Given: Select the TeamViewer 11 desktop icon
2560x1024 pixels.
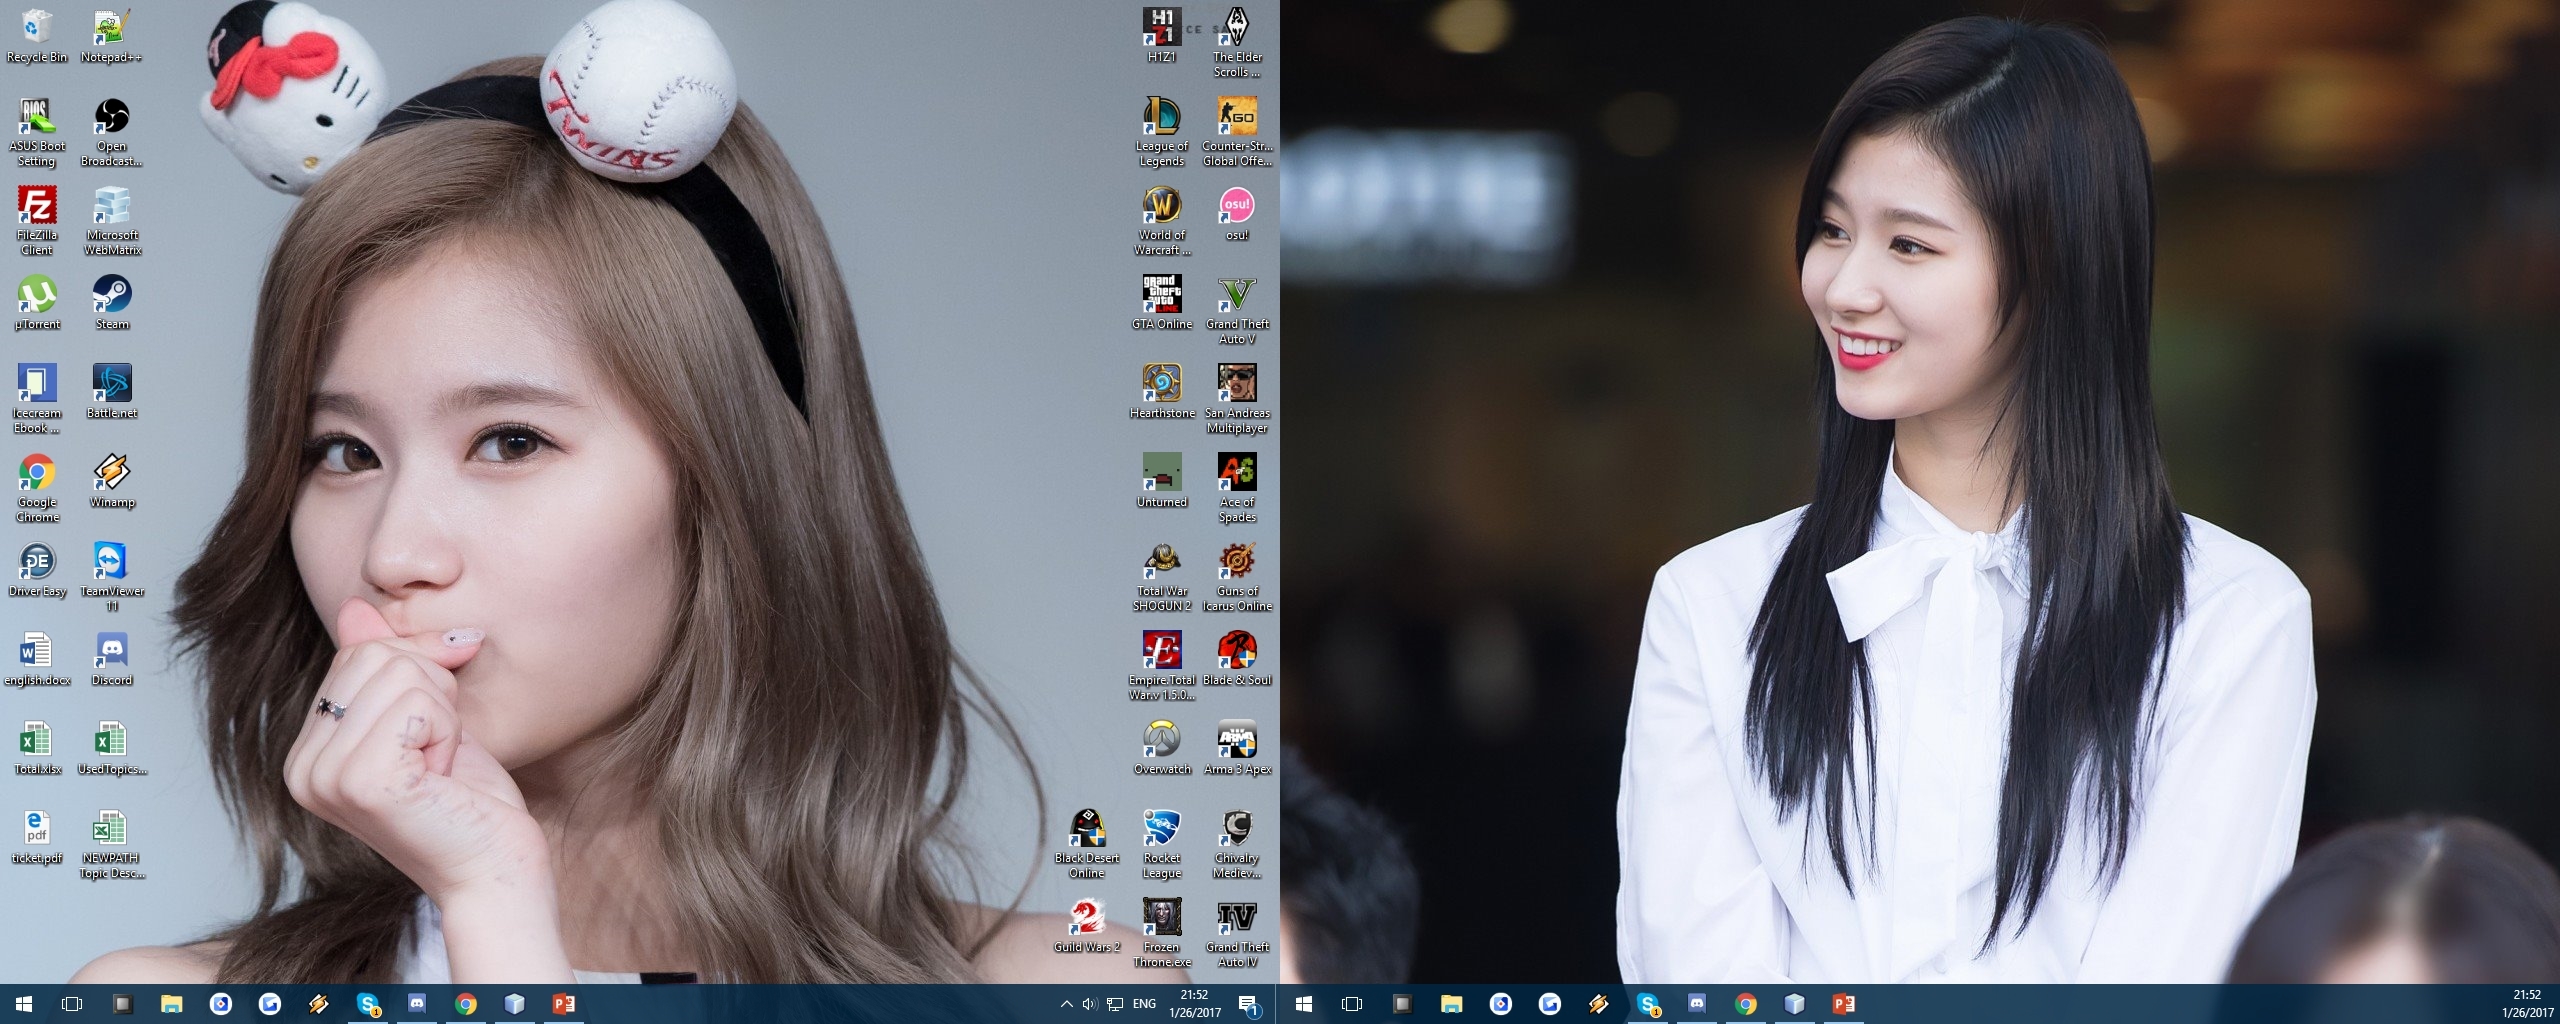Looking at the screenshot, I should [x=112, y=577].
